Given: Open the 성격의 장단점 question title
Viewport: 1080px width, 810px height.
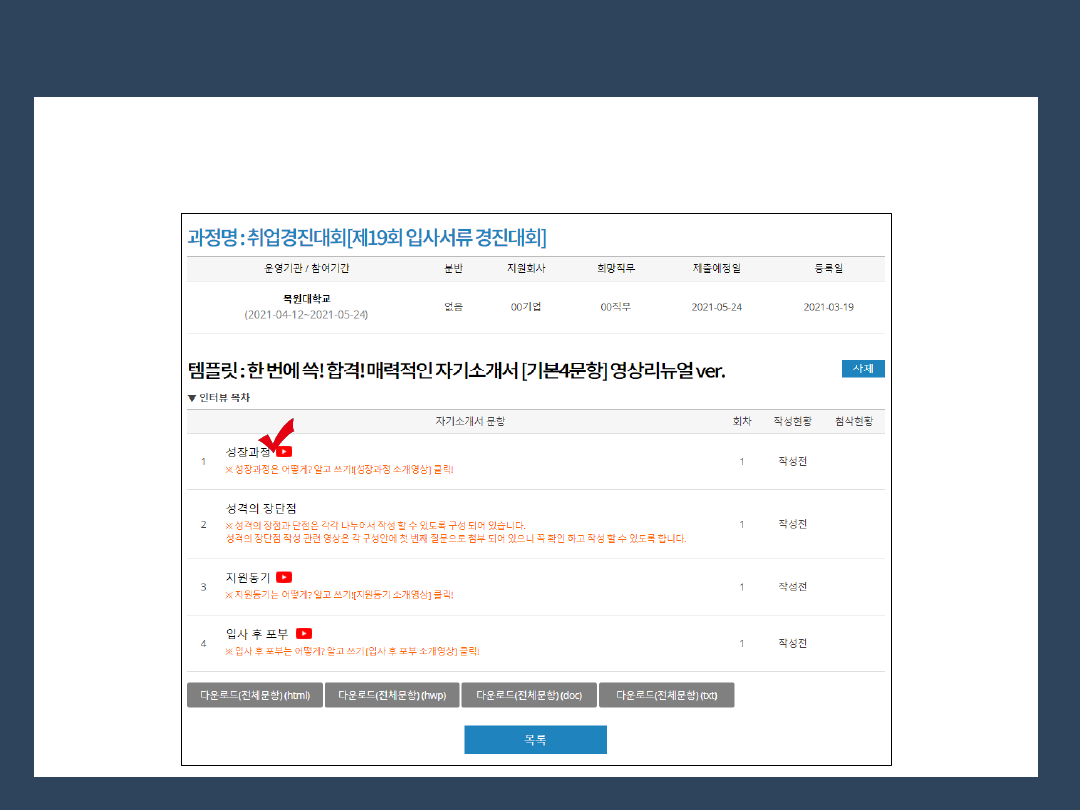Looking at the screenshot, I should point(261,508).
